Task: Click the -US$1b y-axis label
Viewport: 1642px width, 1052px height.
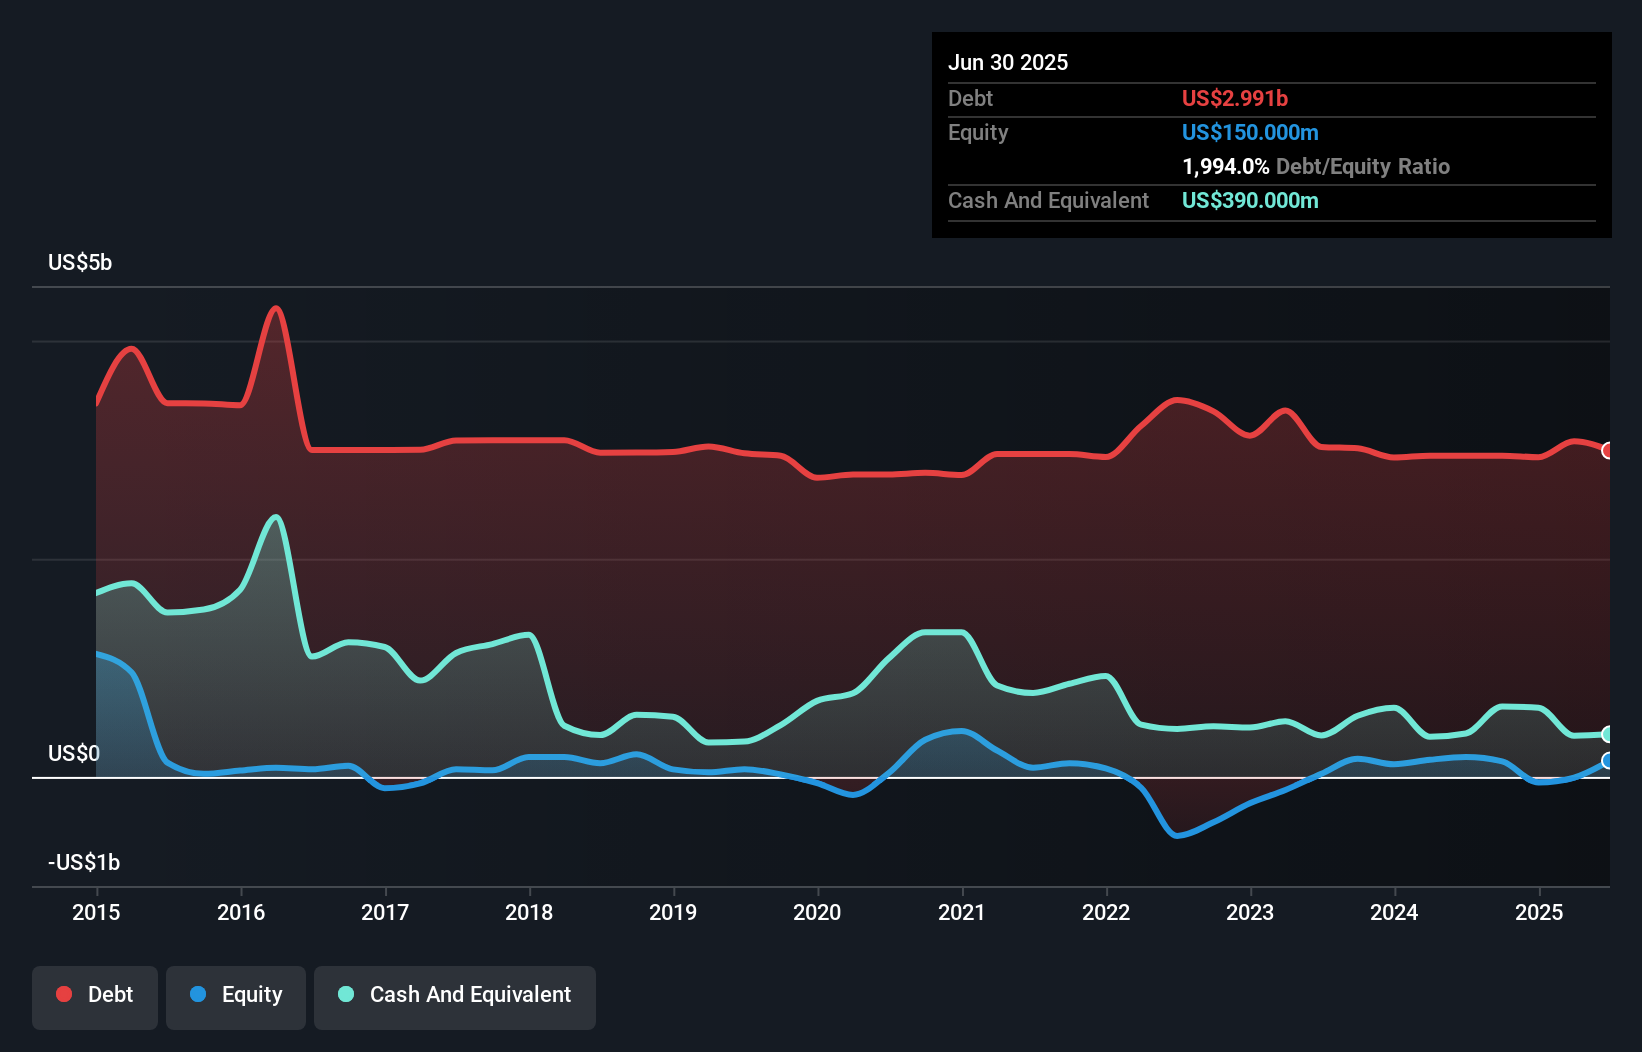Action: click(x=84, y=862)
